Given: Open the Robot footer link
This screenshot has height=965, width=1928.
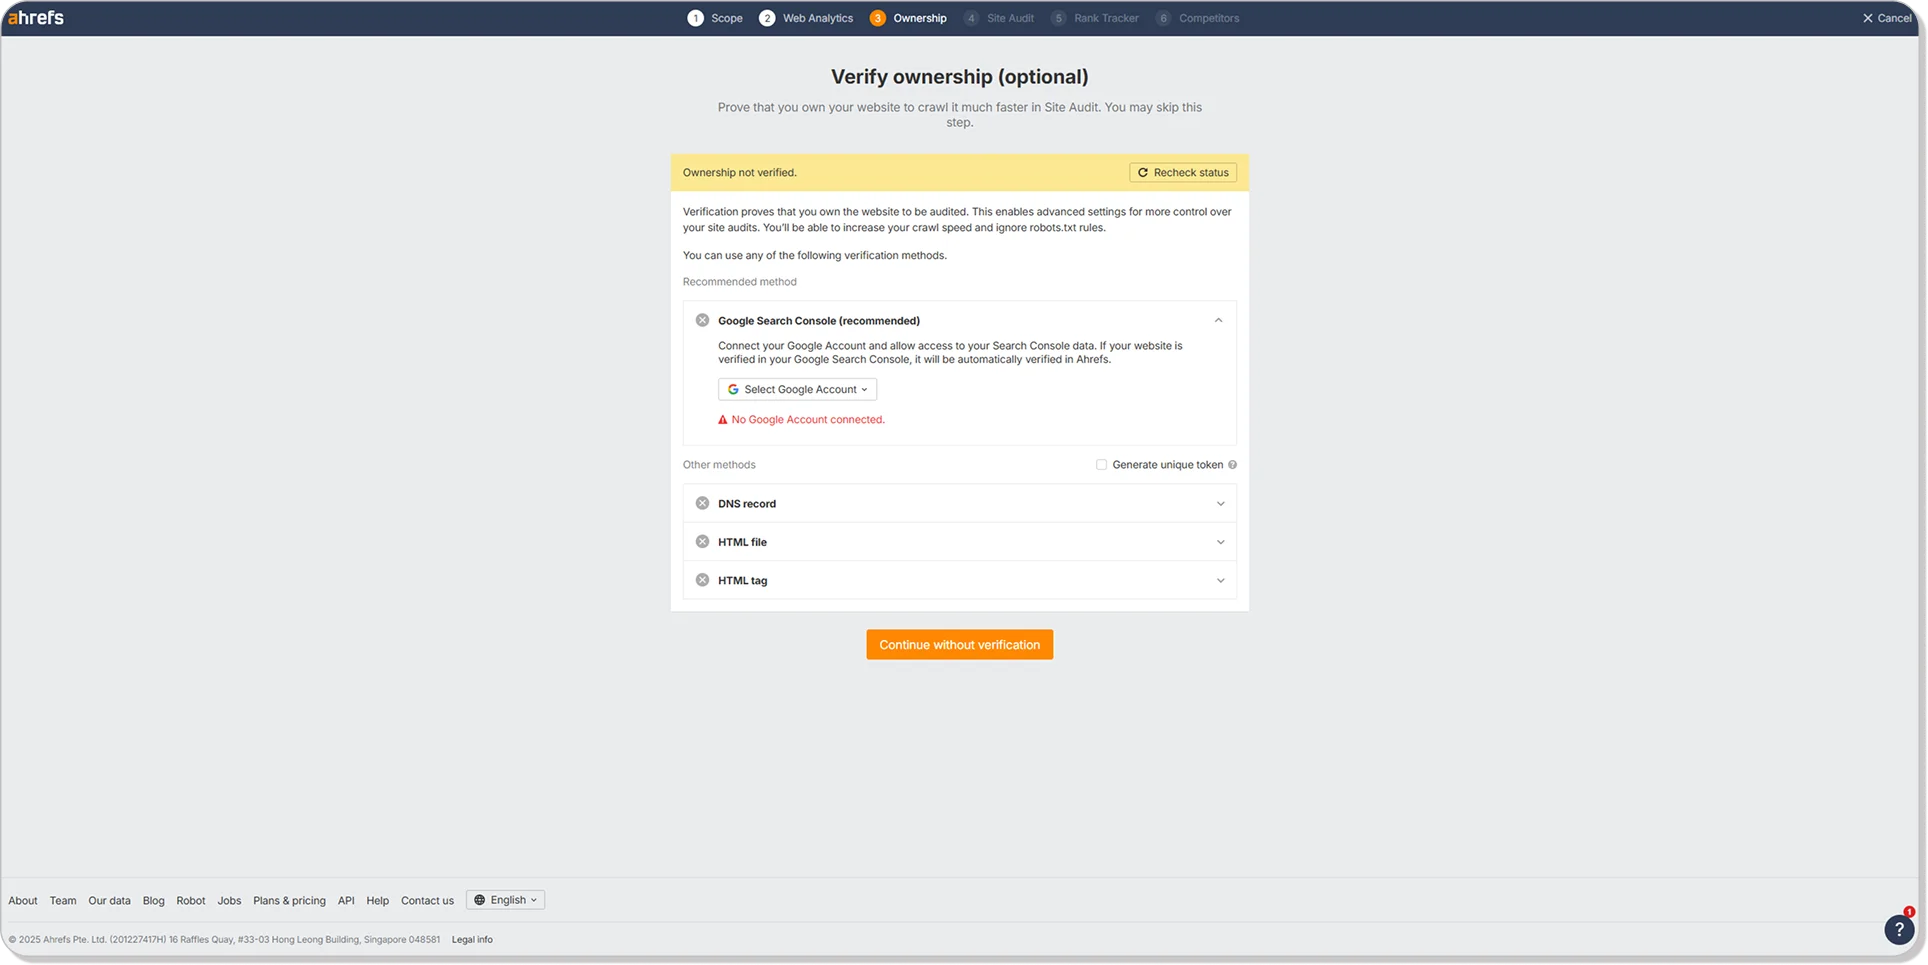Looking at the screenshot, I should pos(190,901).
